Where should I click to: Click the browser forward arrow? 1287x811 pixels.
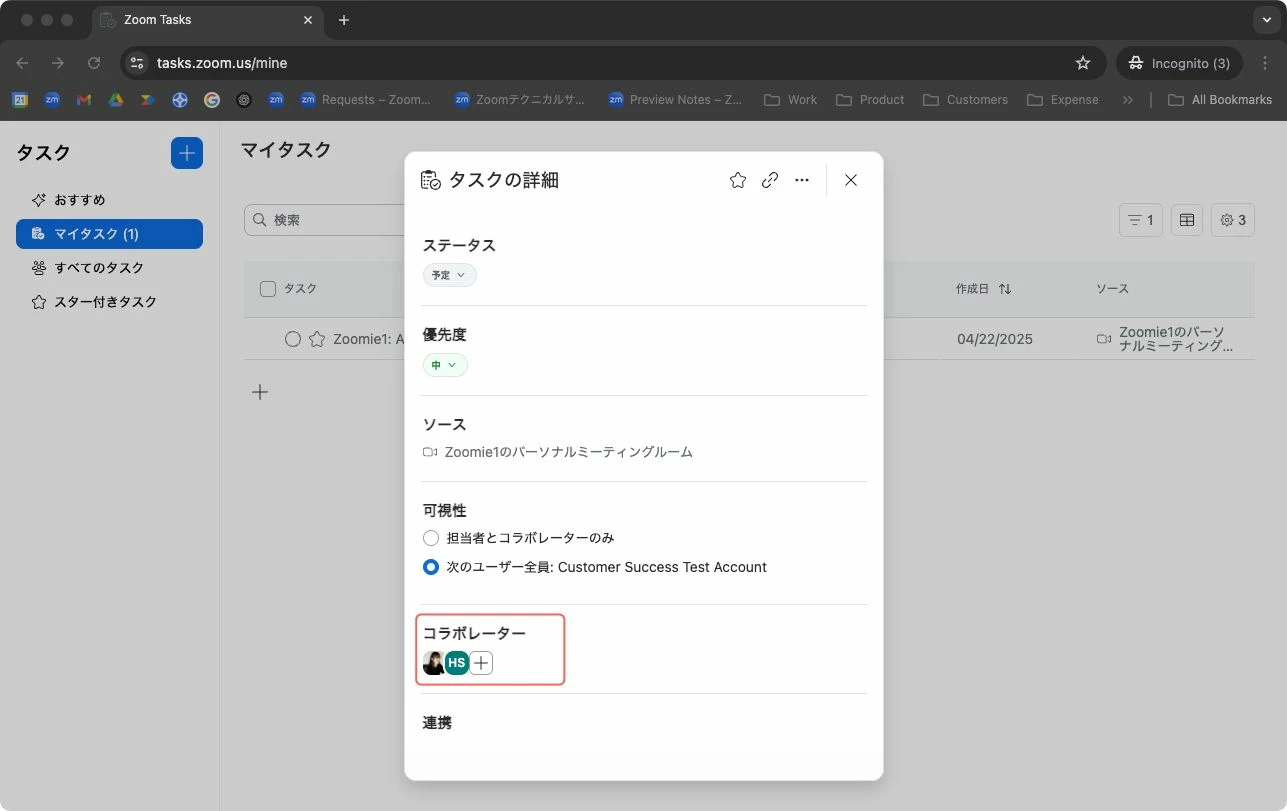click(58, 63)
